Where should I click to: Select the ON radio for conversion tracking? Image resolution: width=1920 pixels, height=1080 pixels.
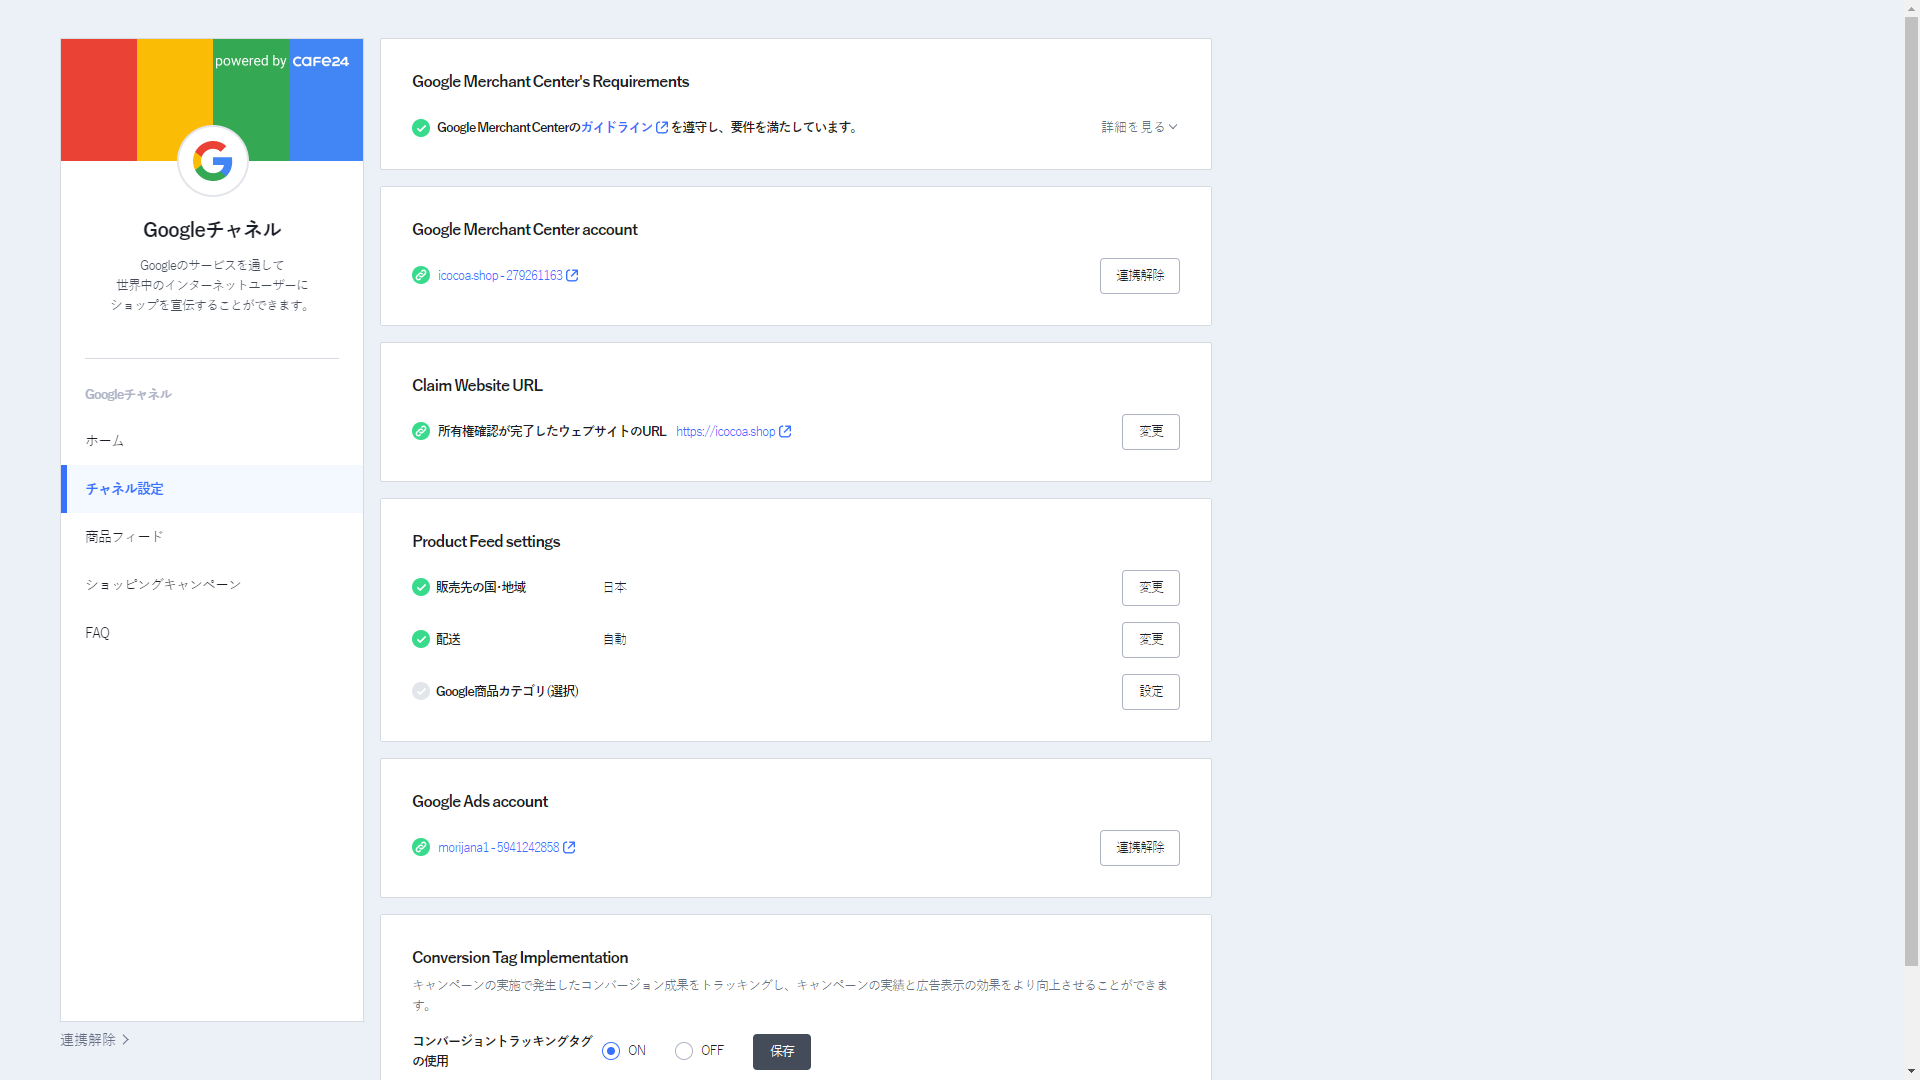point(611,1051)
